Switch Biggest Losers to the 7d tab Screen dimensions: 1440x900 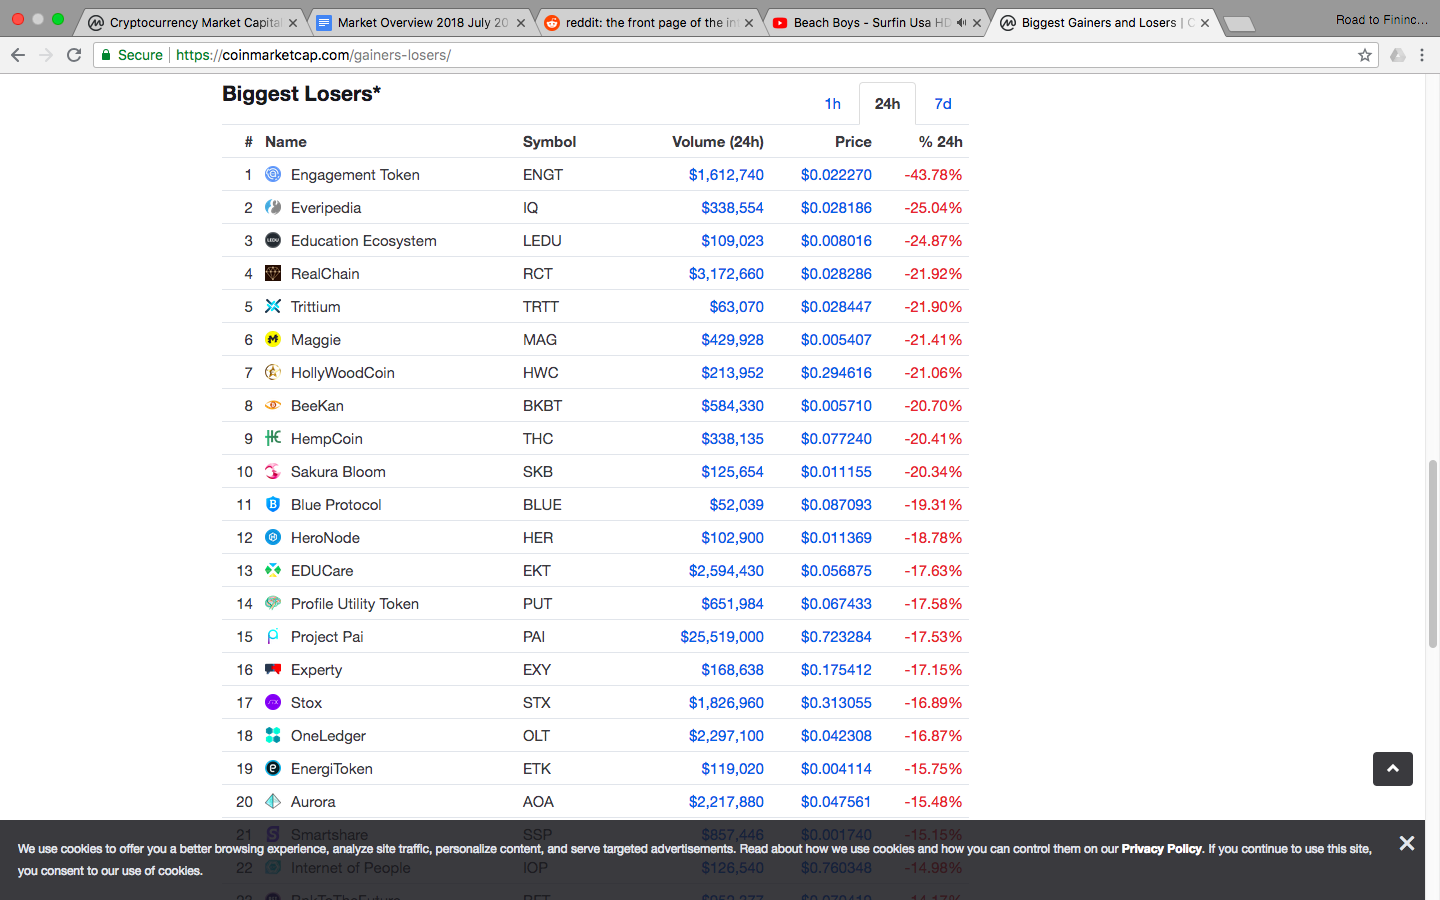[943, 104]
